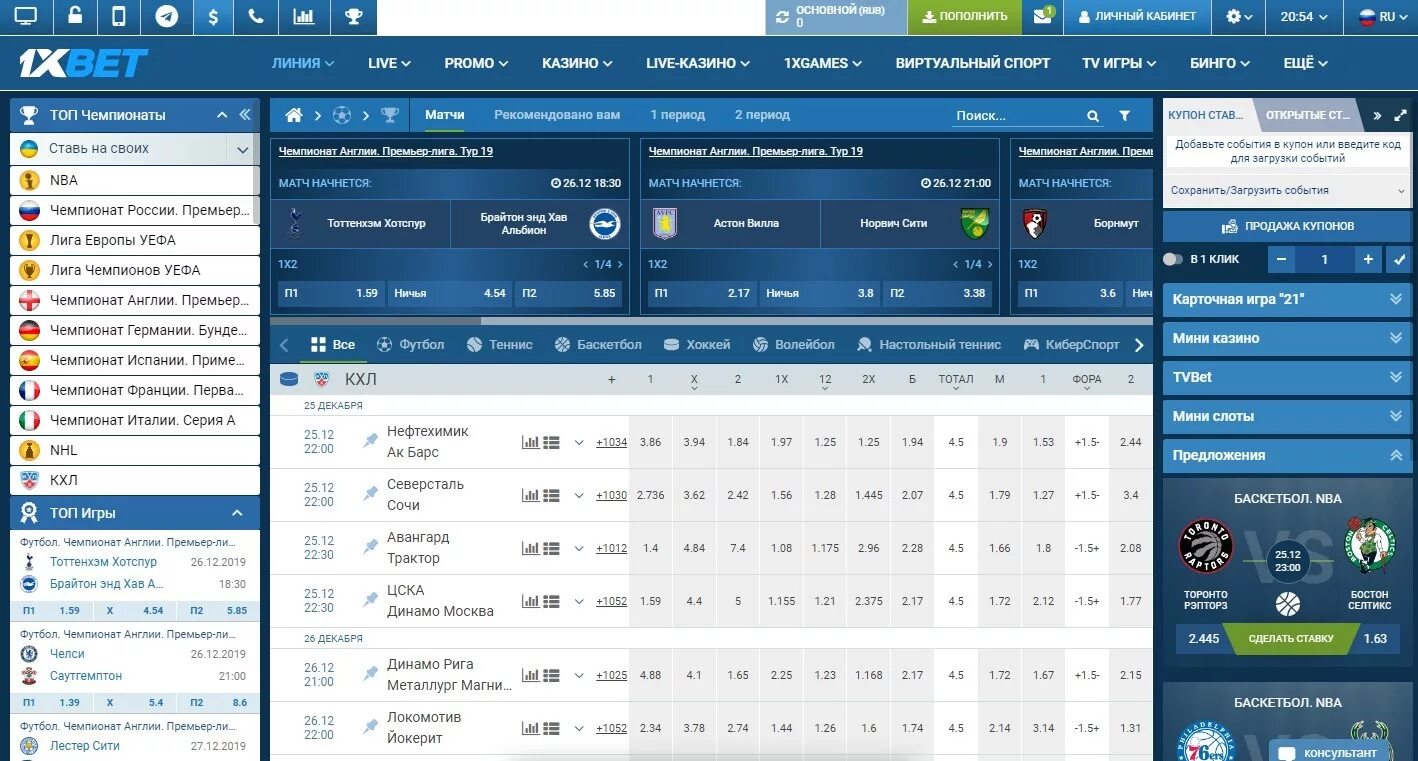Viewport: 1418px width, 761px height.
Task: Open the filter funnel icon
Action: pos(1124,116)
